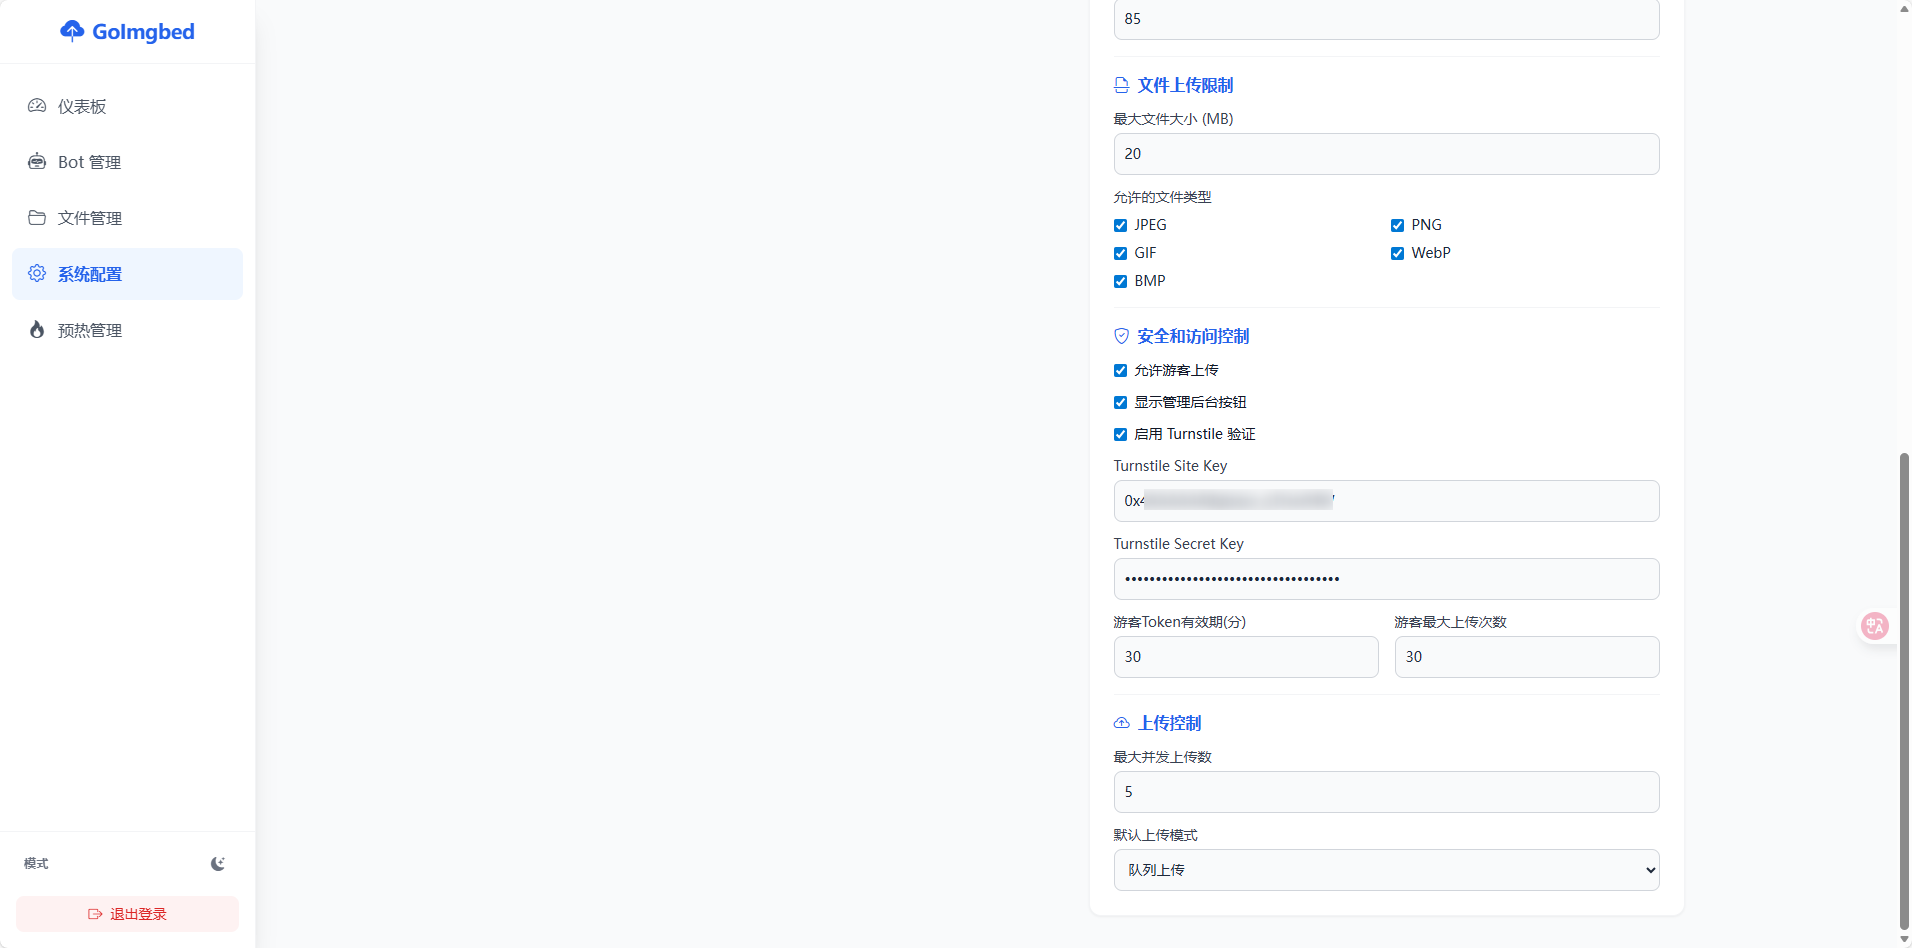
Task: Disable the 启用 Turnstile 验证 checkbox
Action: [1120, 434]
